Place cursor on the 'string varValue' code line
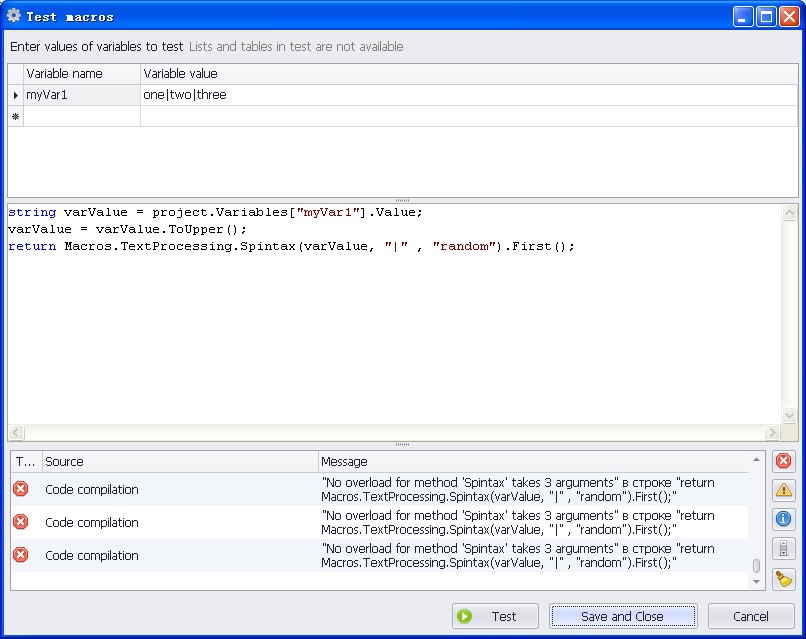Screen dimensions: 806x639 point(215,212)
